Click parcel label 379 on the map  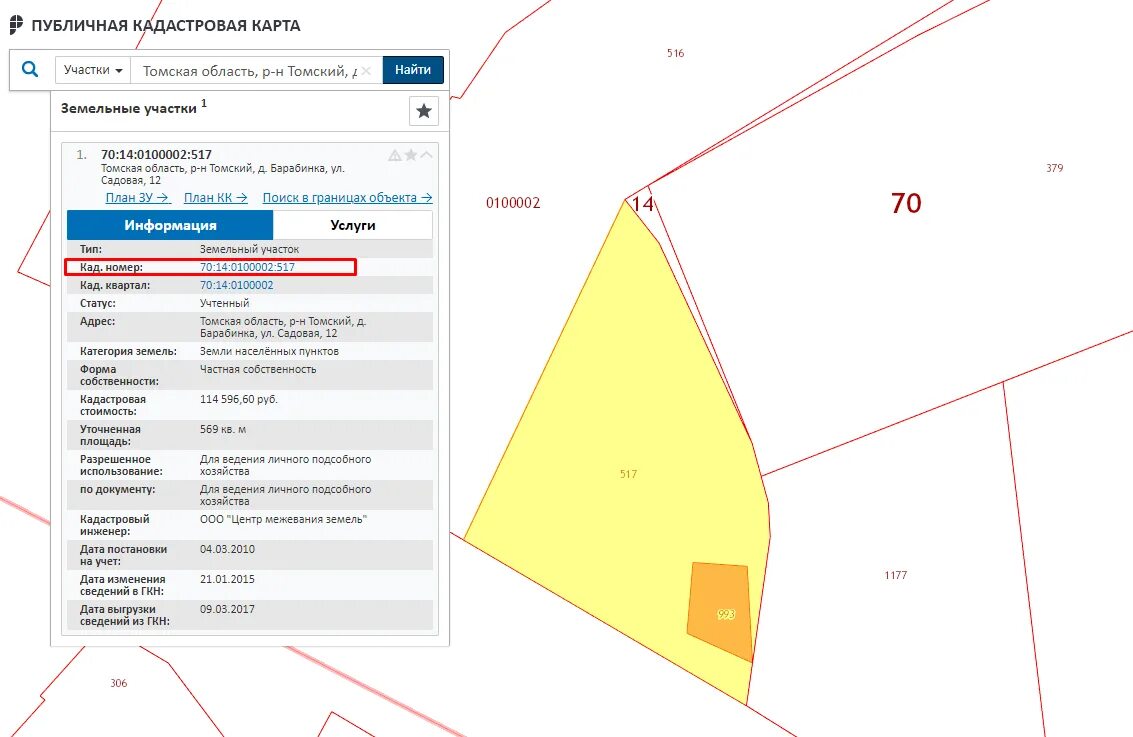1054,168
